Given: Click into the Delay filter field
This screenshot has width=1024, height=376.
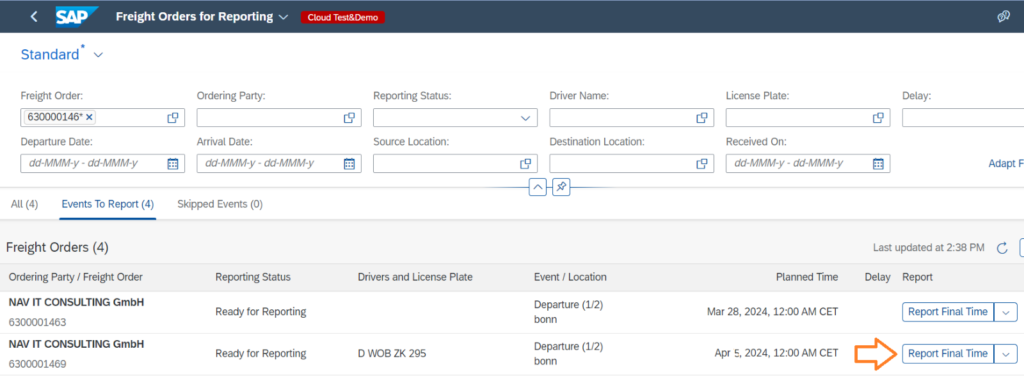Looking at the screenshot, I should tap(963, 118).
